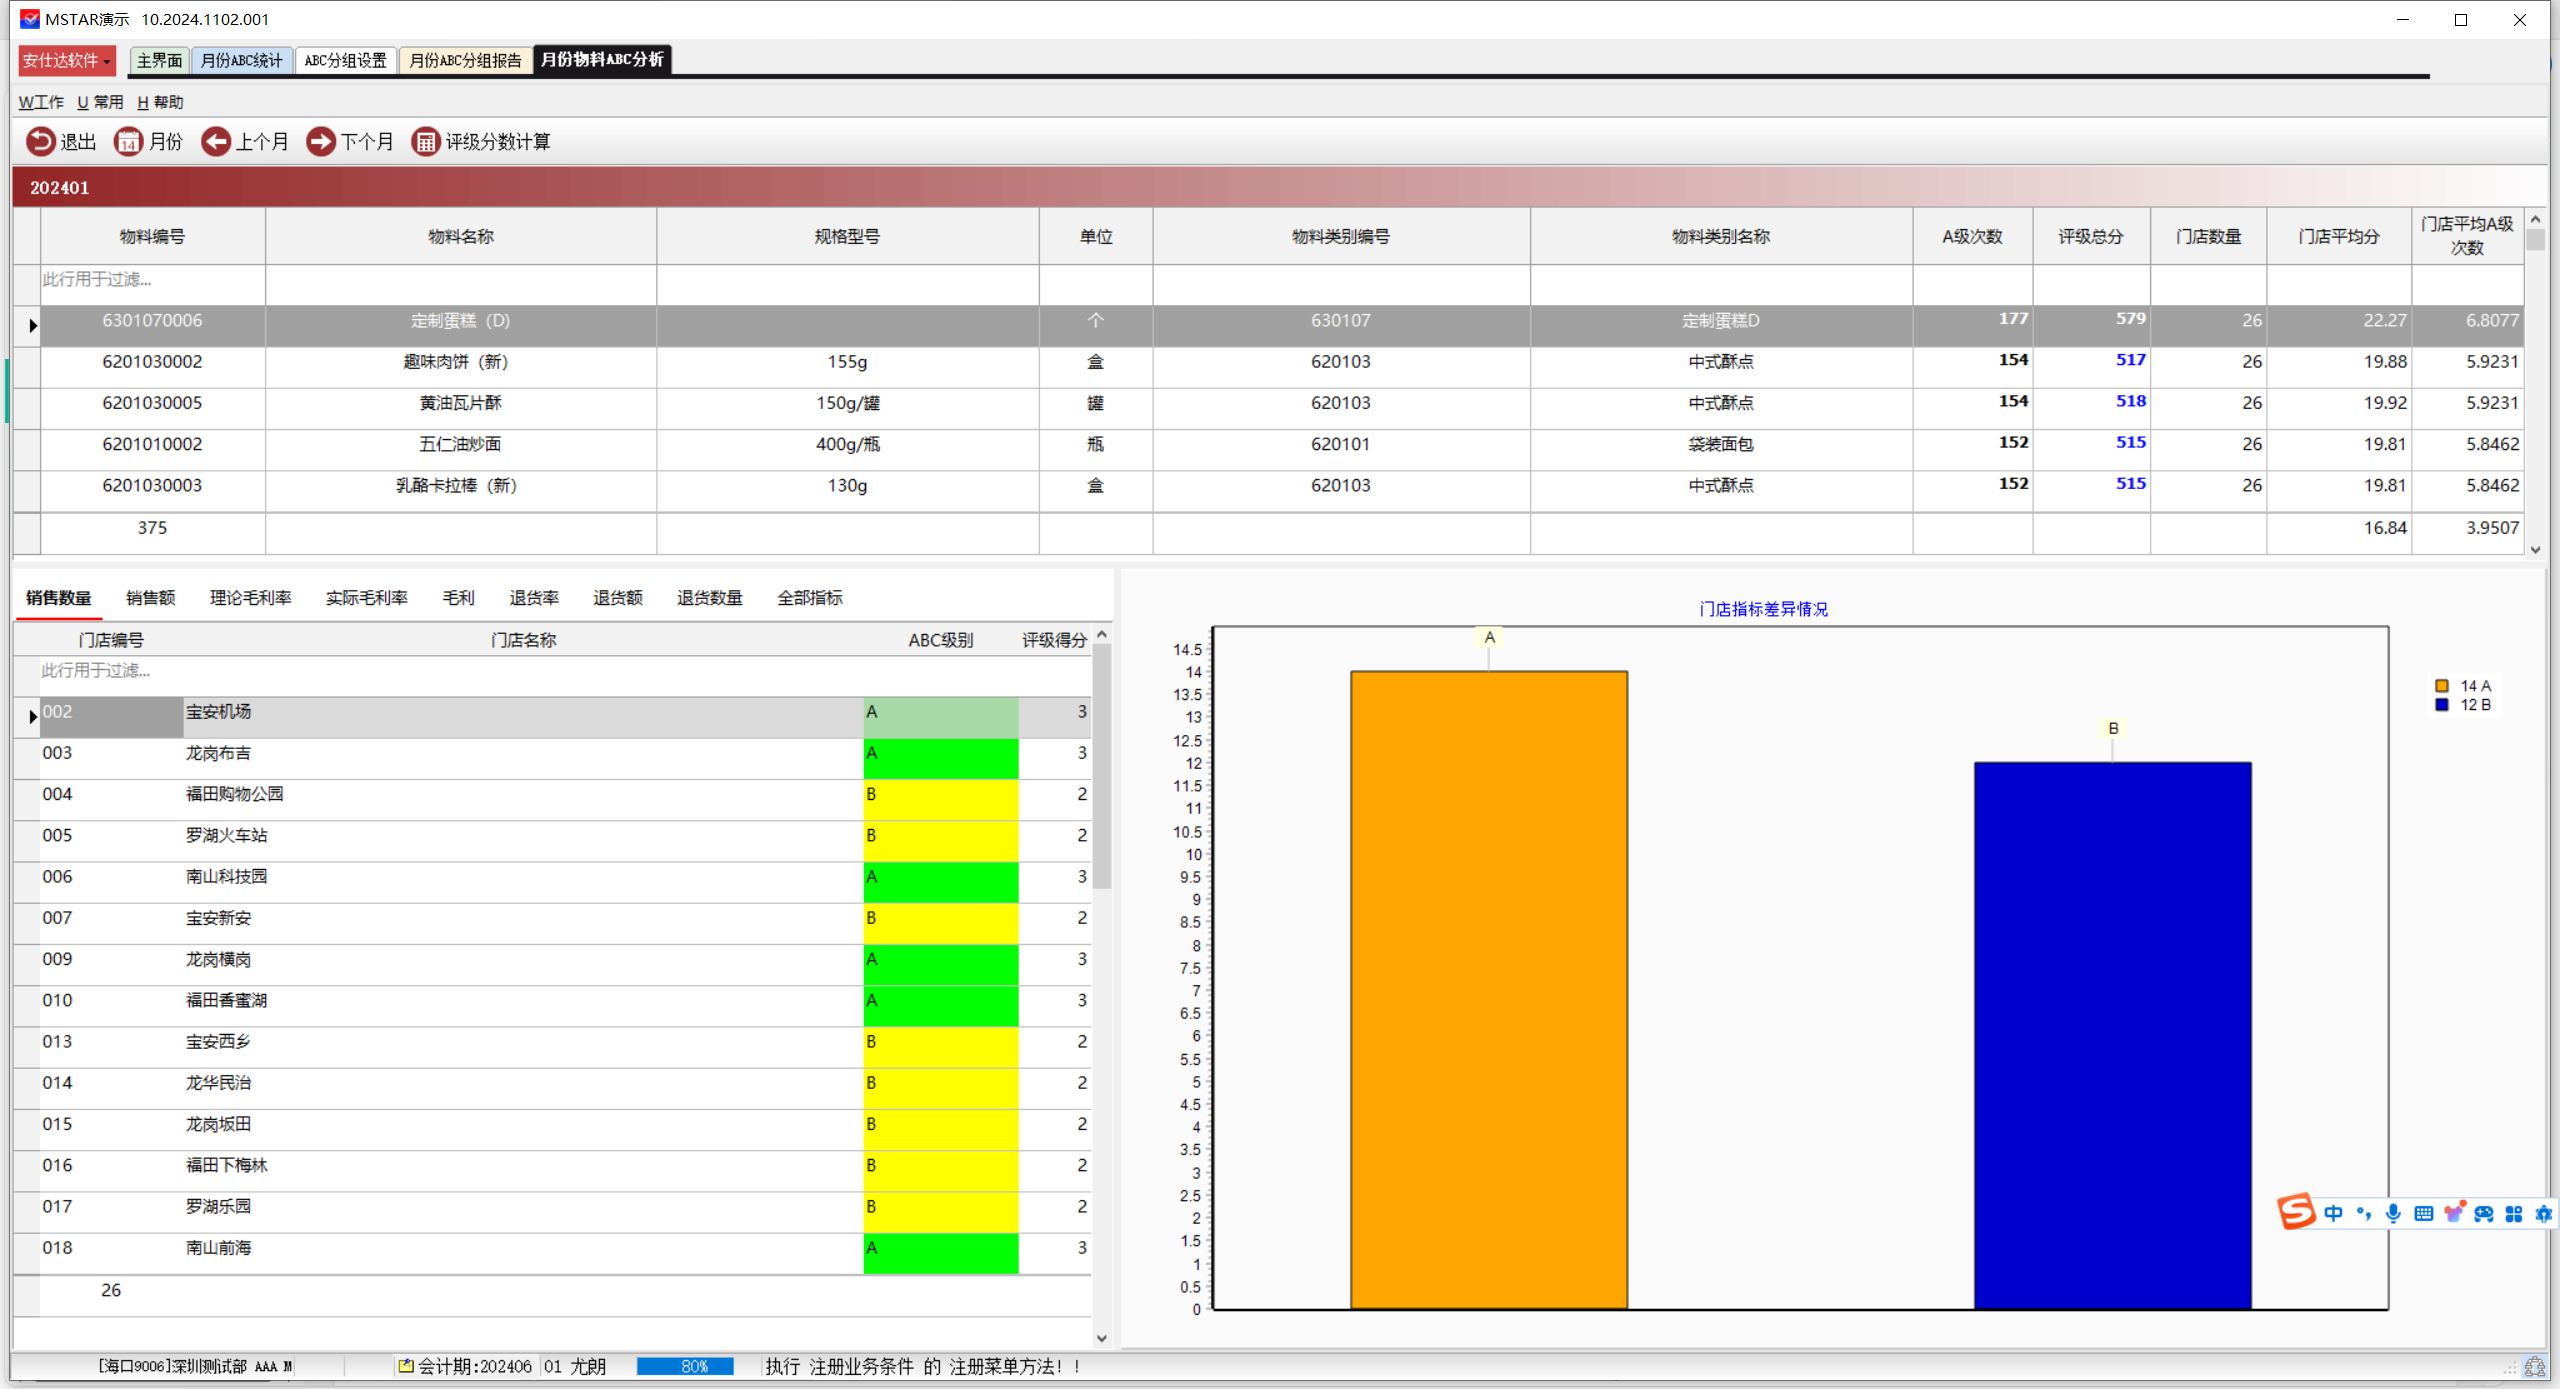2560x1389 pixels.
Task: Go to next month with 下个月 arrow
Action: [321, 141]
